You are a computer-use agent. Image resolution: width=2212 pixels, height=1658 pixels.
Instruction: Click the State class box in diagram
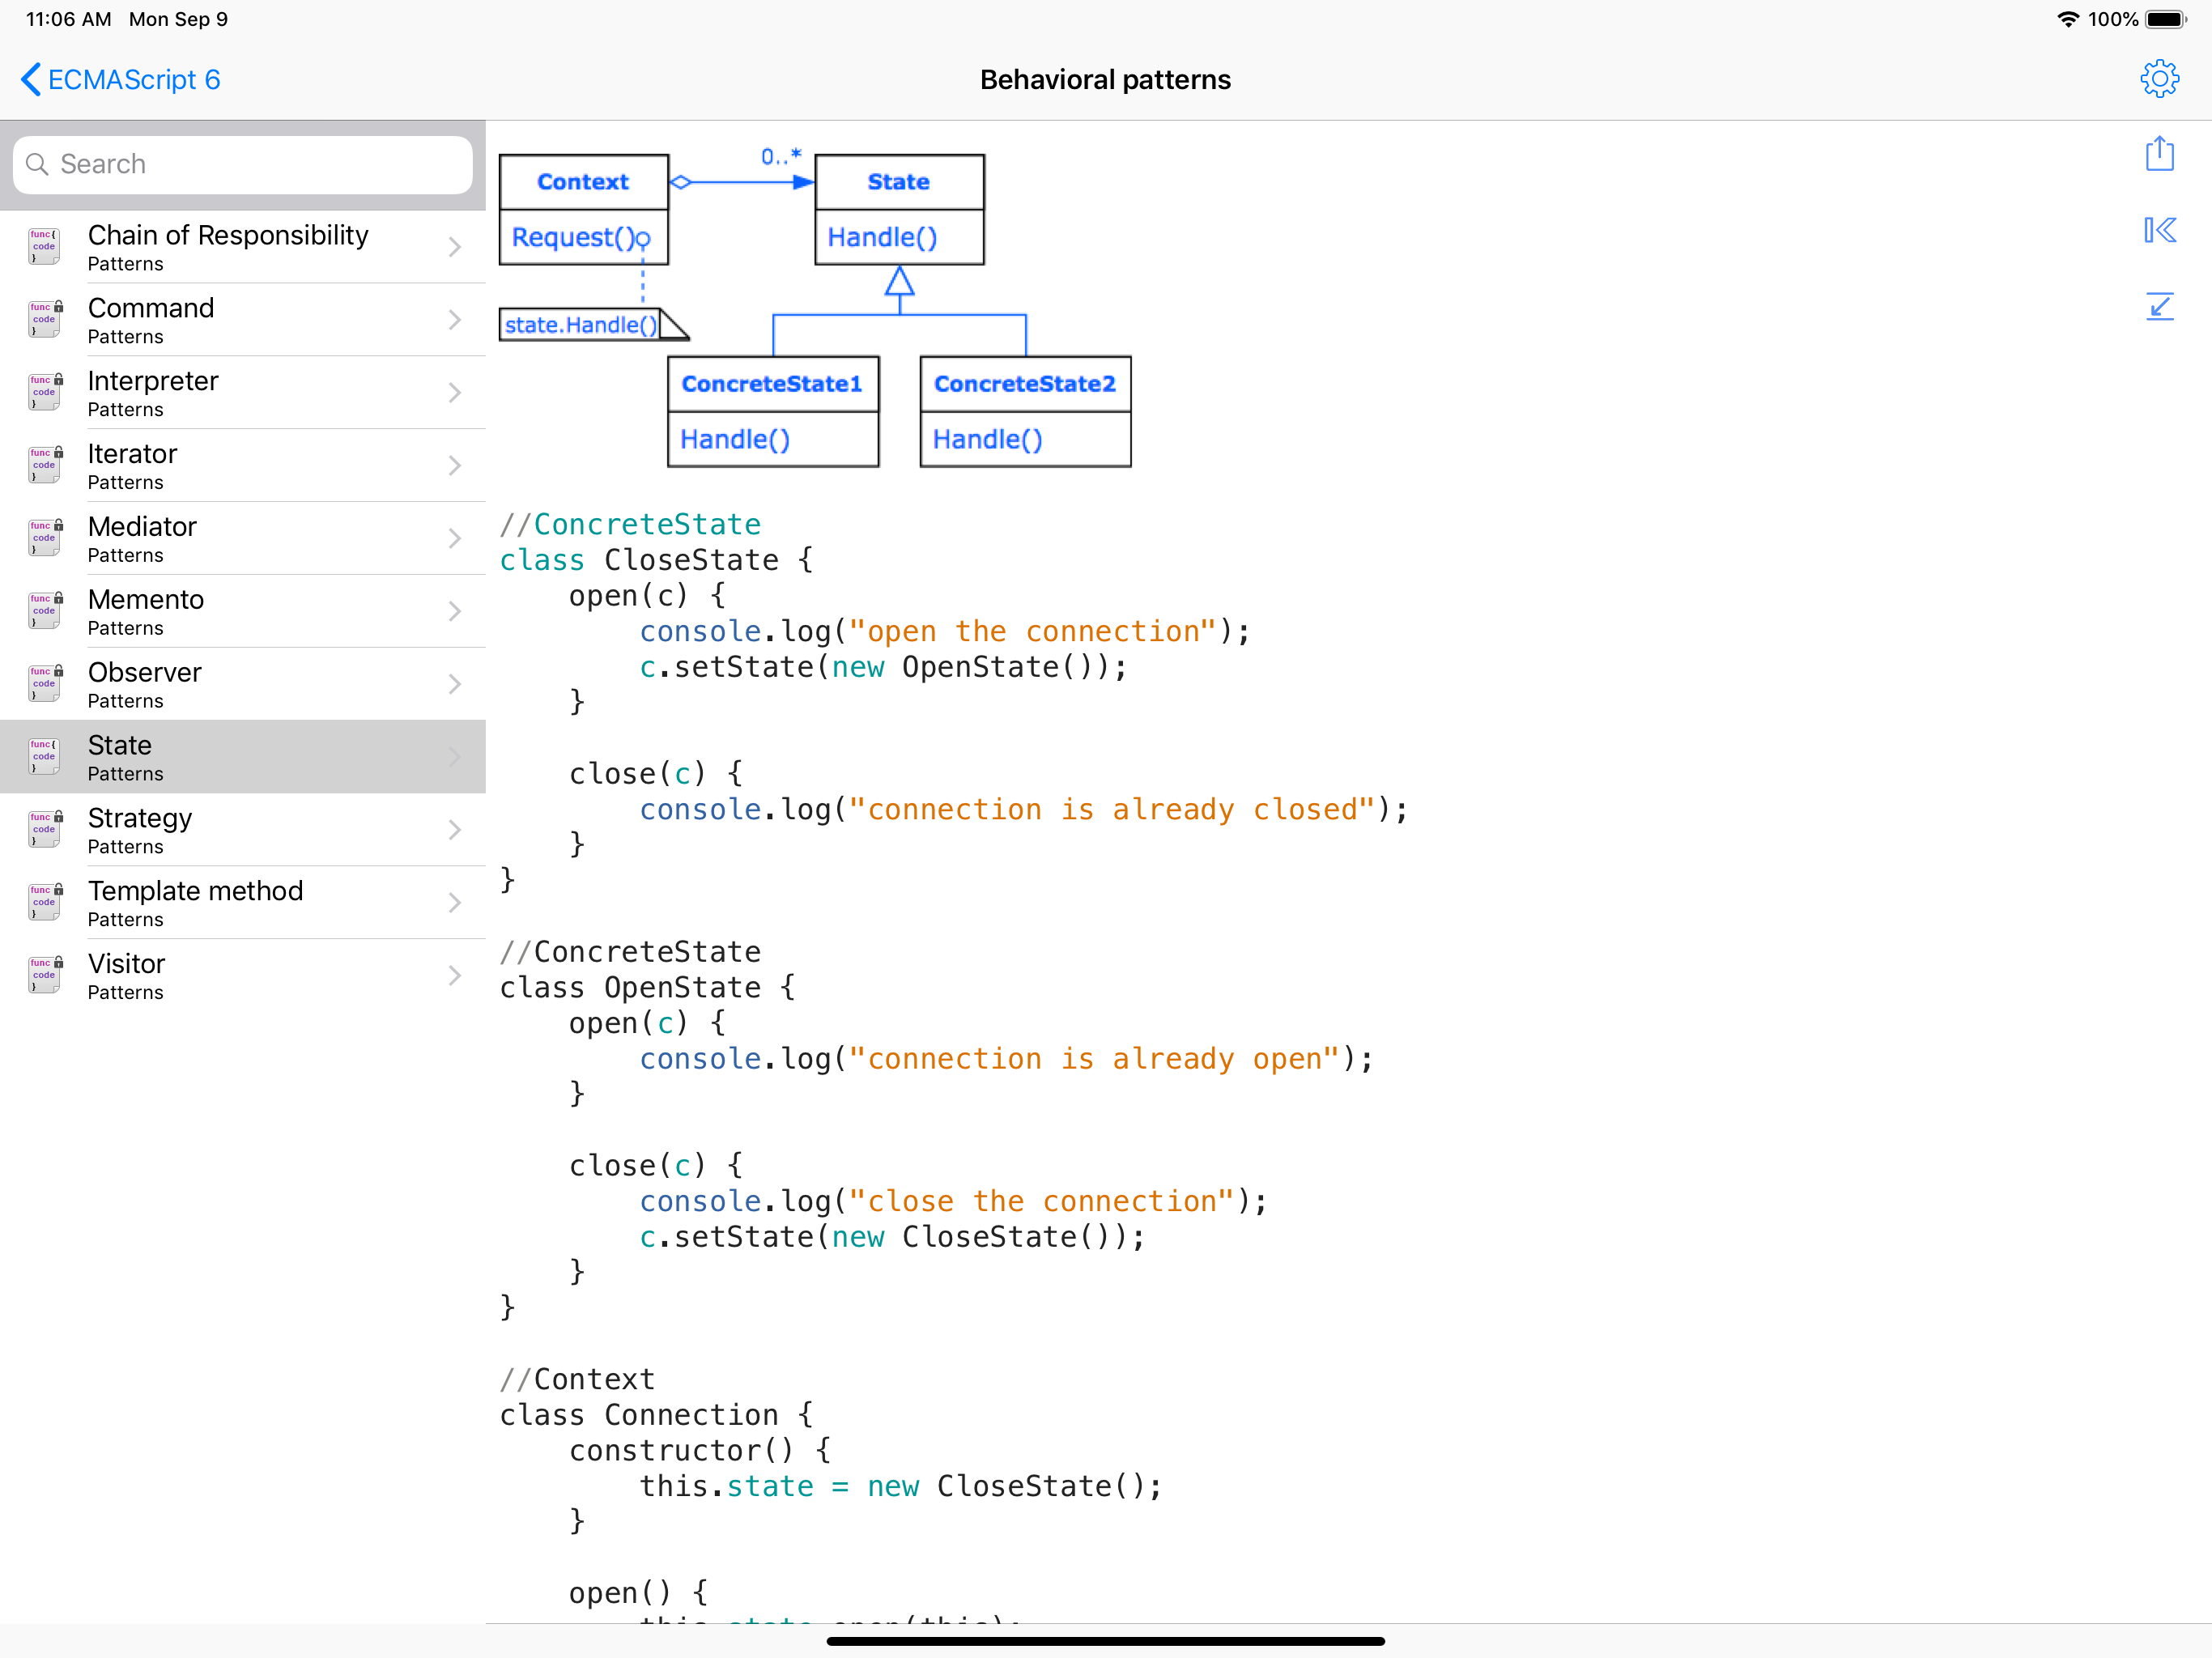(898, 182)
